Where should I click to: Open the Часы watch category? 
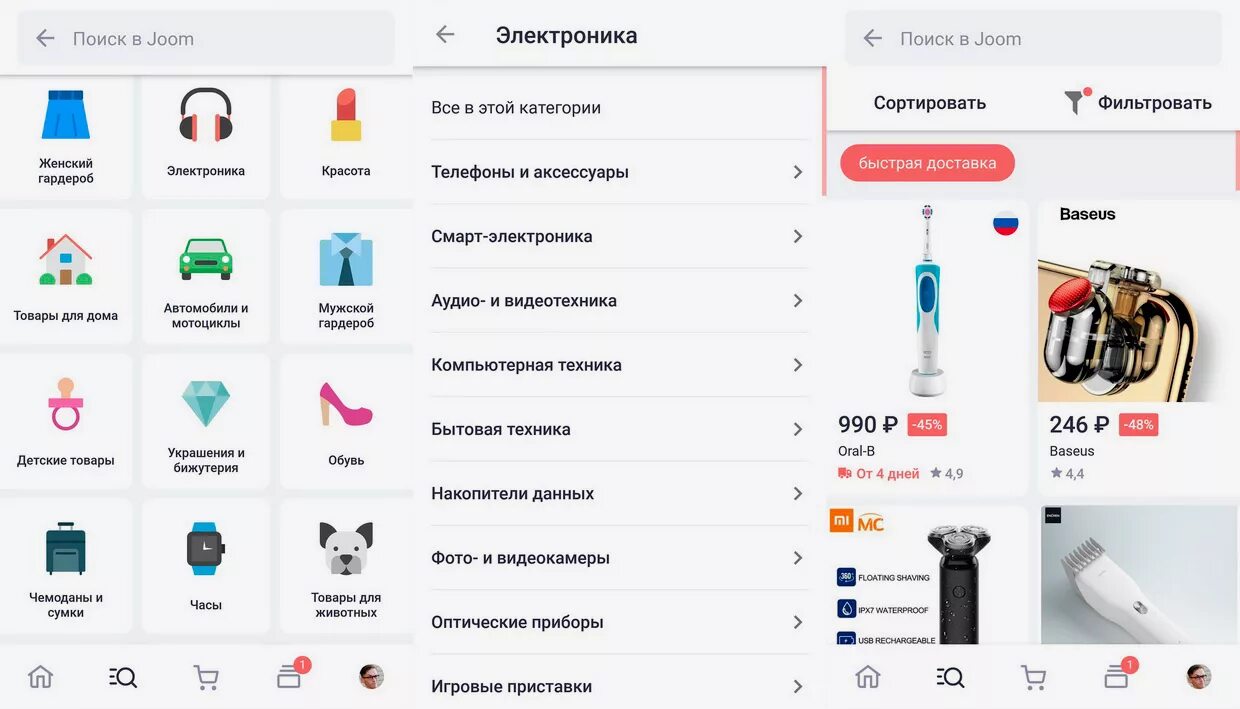click(206, 548)
